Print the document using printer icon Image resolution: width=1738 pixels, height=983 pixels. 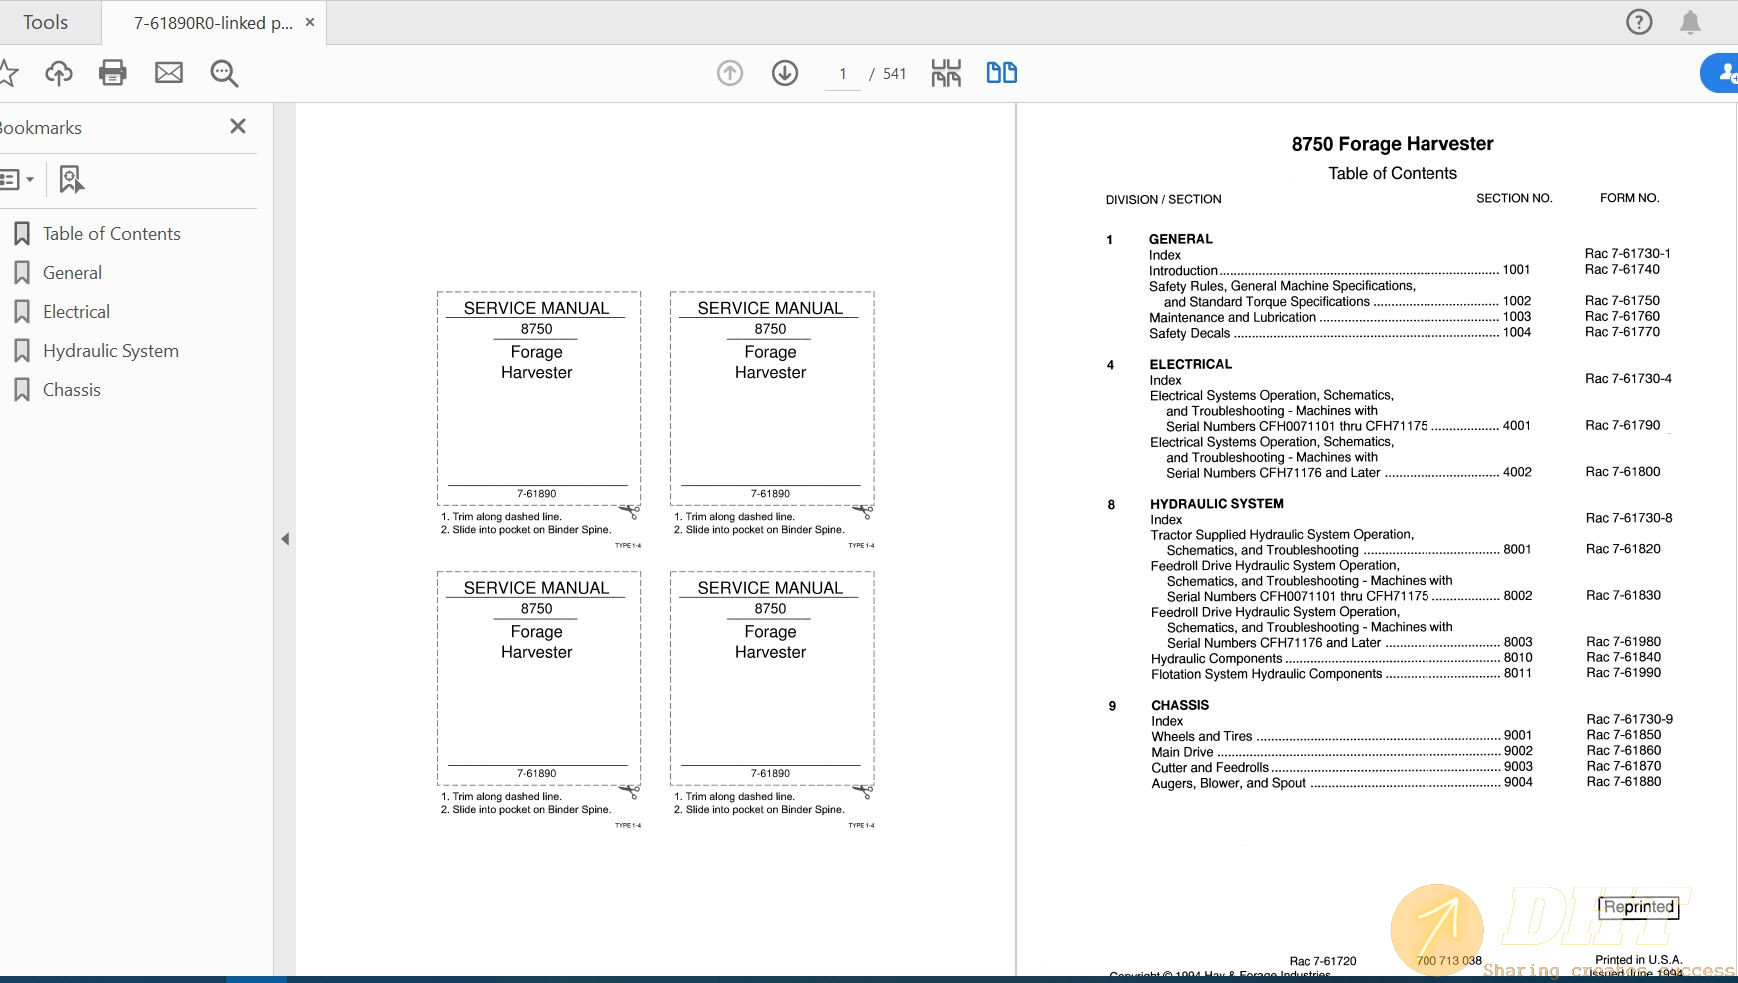(113, 73)
